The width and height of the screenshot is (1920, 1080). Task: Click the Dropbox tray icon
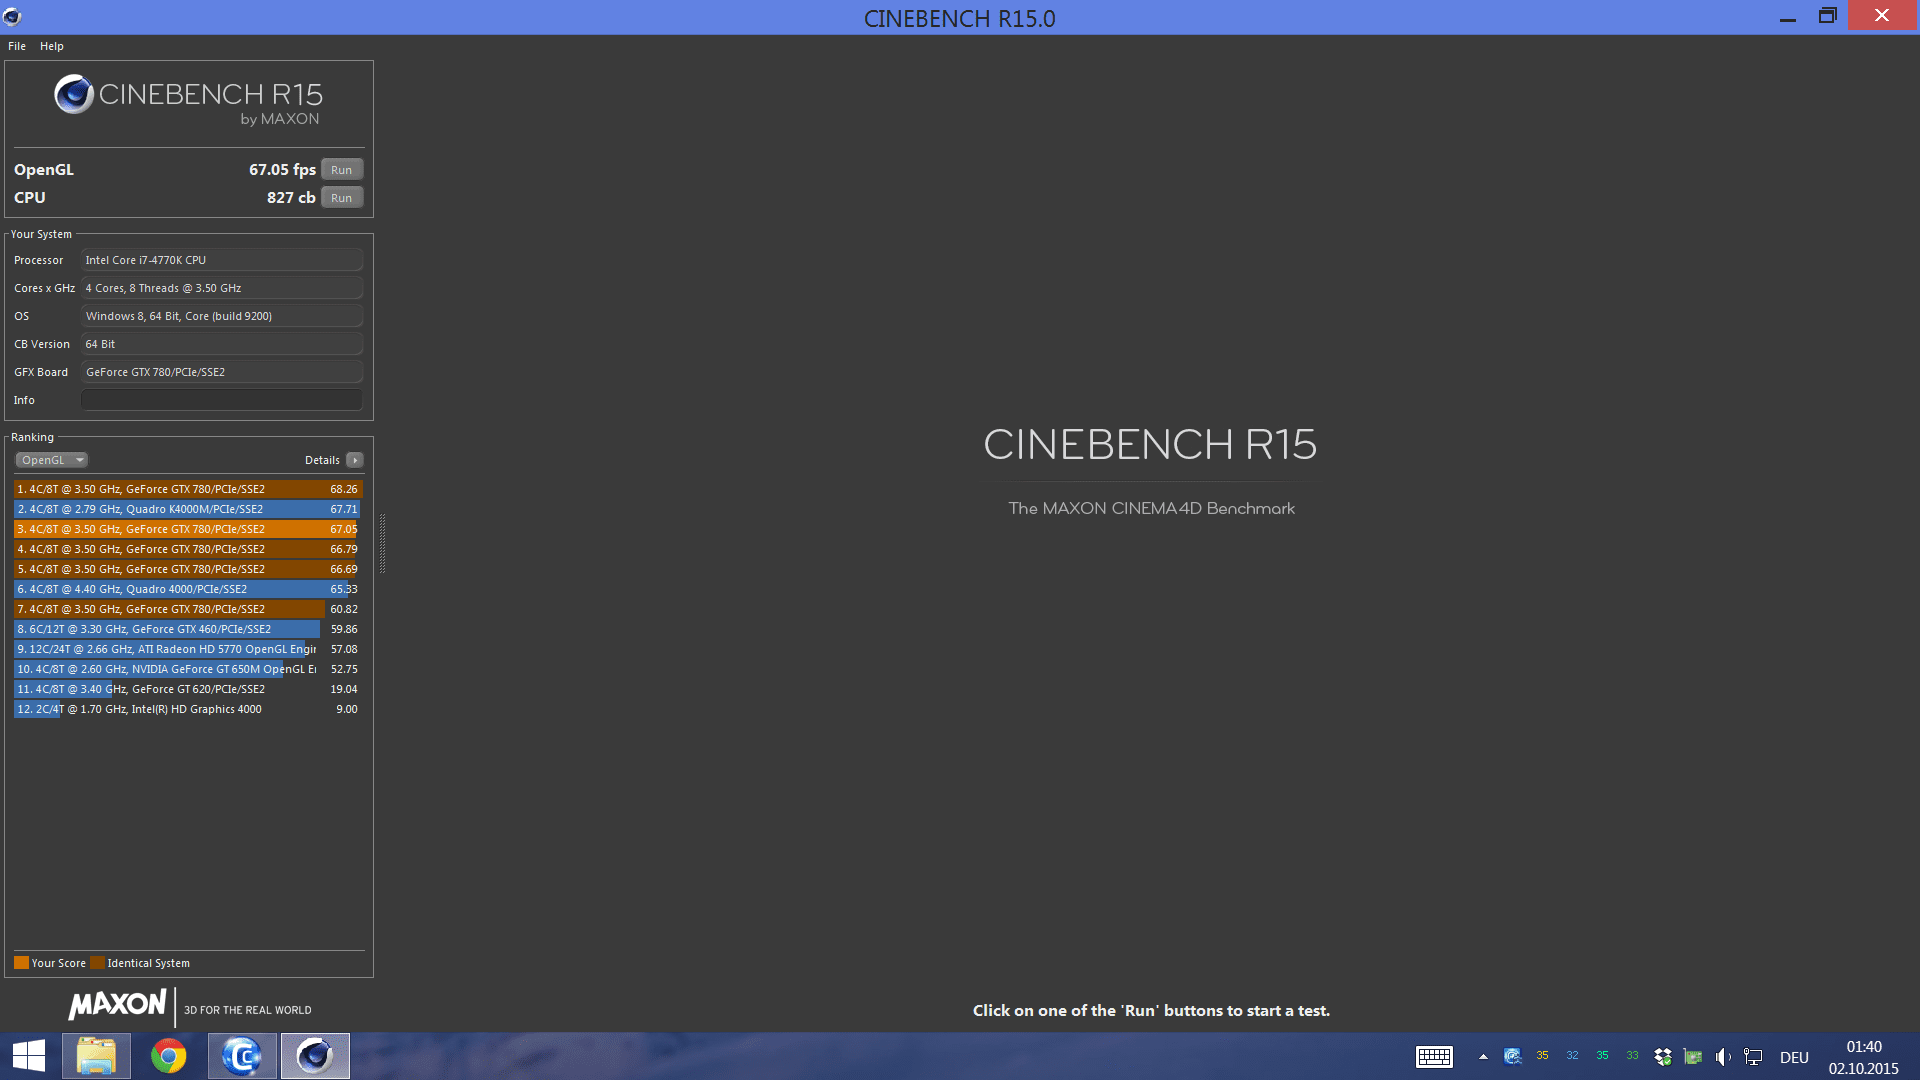coord(1663,1057)
